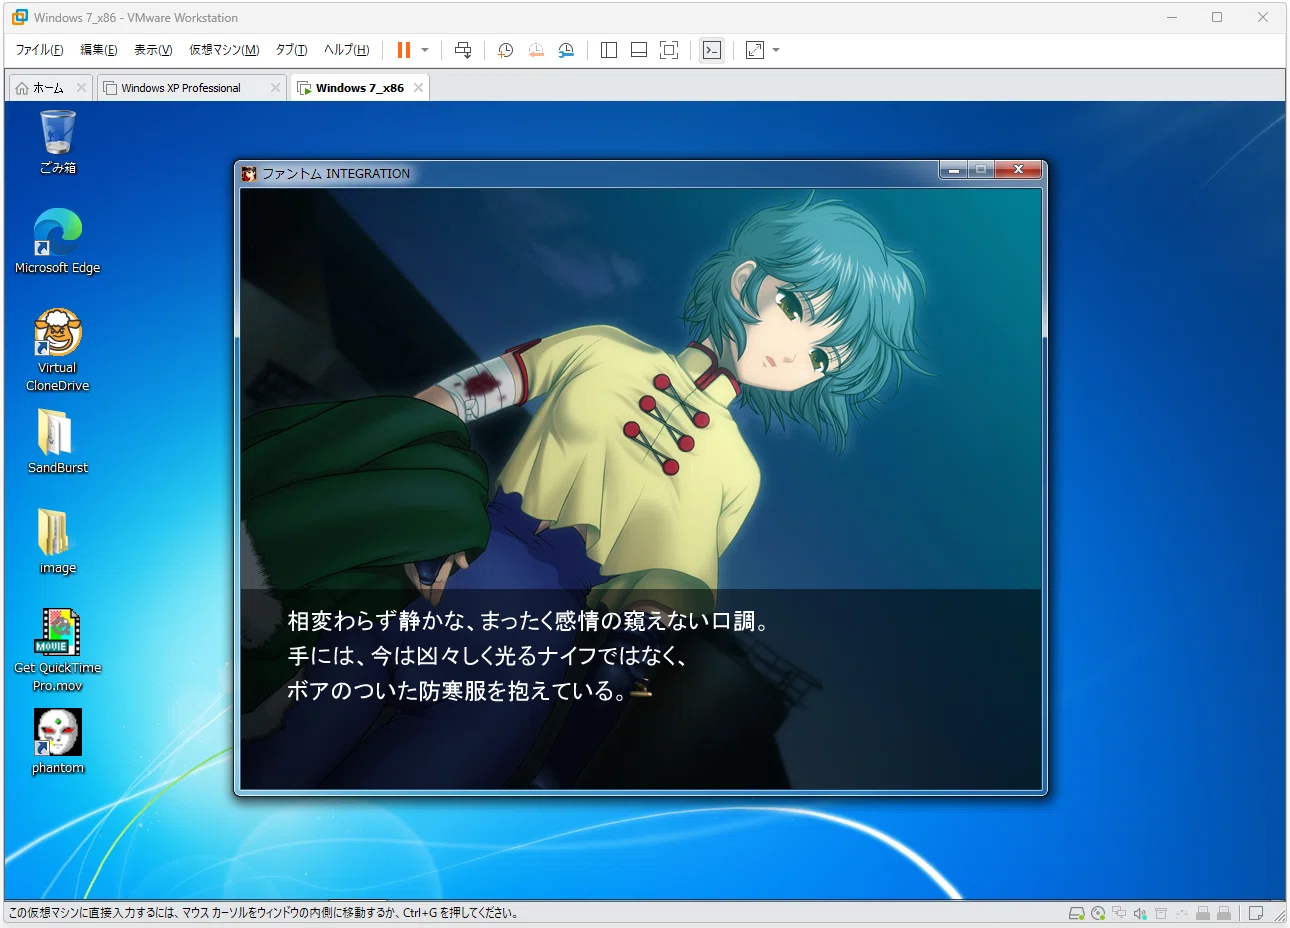The height and width of the screenshot is (928, 1290).
Task: Close the Windows 7_x86 tab
Action: point(418,88)
